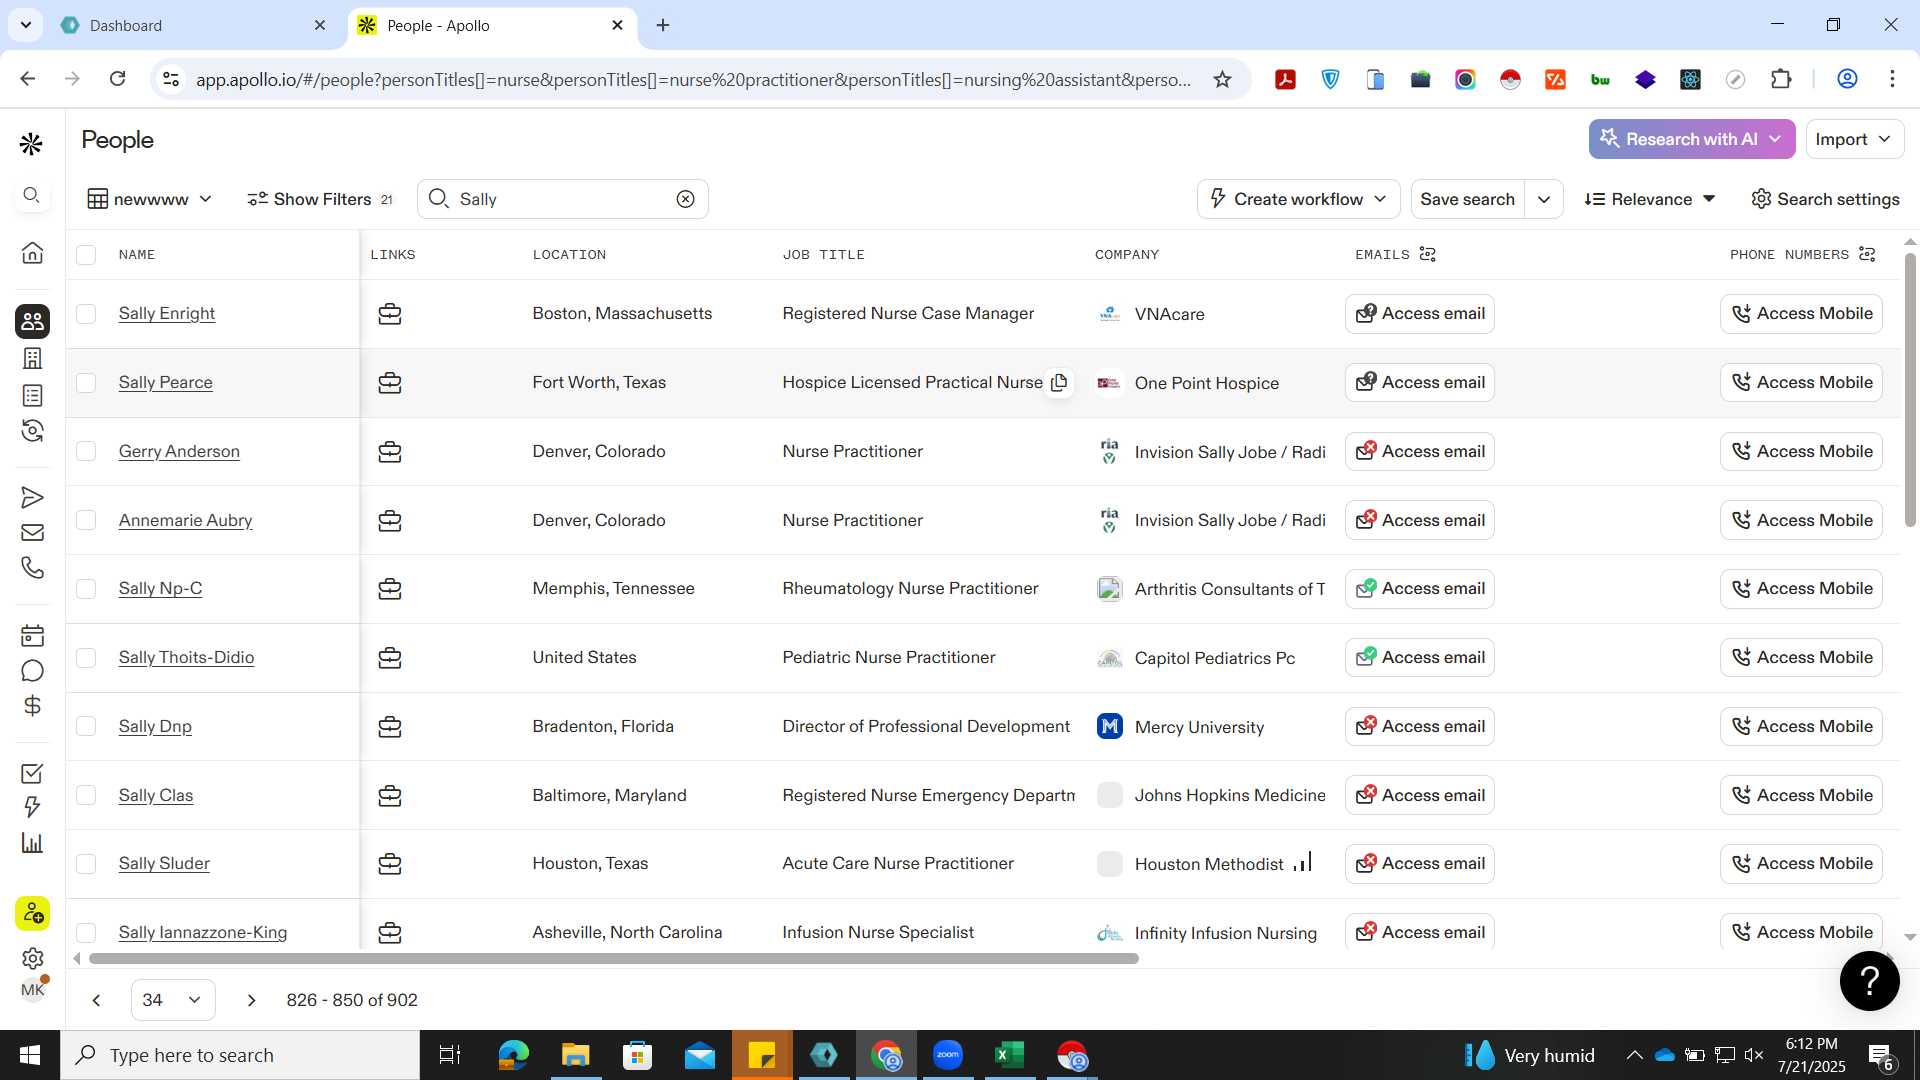Focus the Sally search input field
The height and width of the screenshot is (1080, 1920).
pos(565,199)
